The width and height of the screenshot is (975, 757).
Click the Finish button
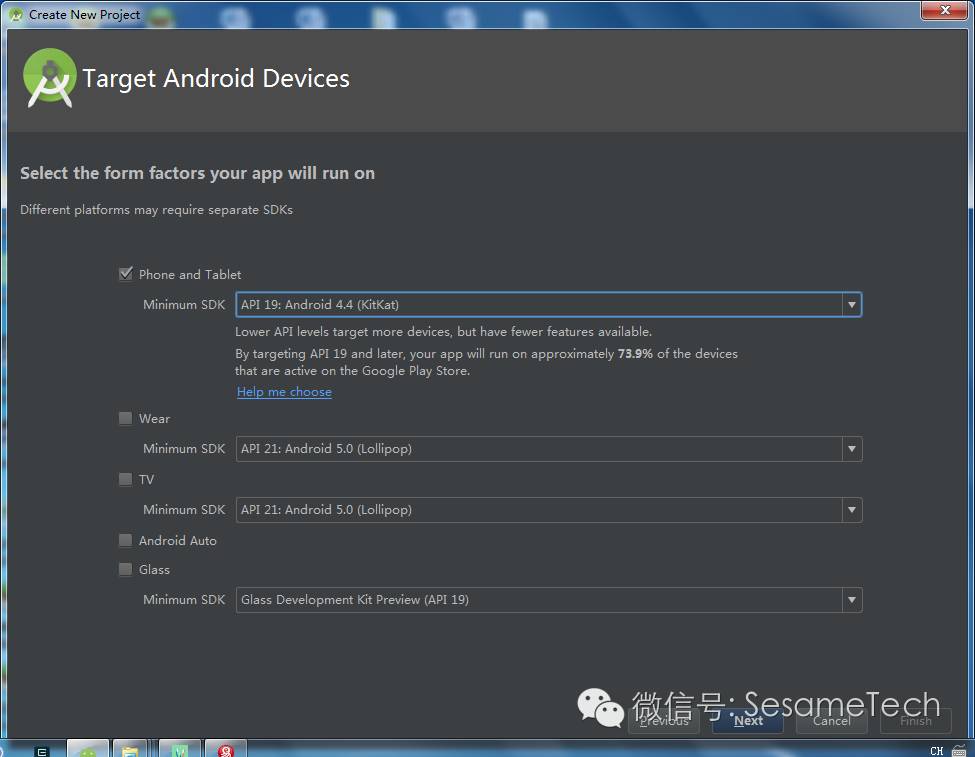pos(916,721)
